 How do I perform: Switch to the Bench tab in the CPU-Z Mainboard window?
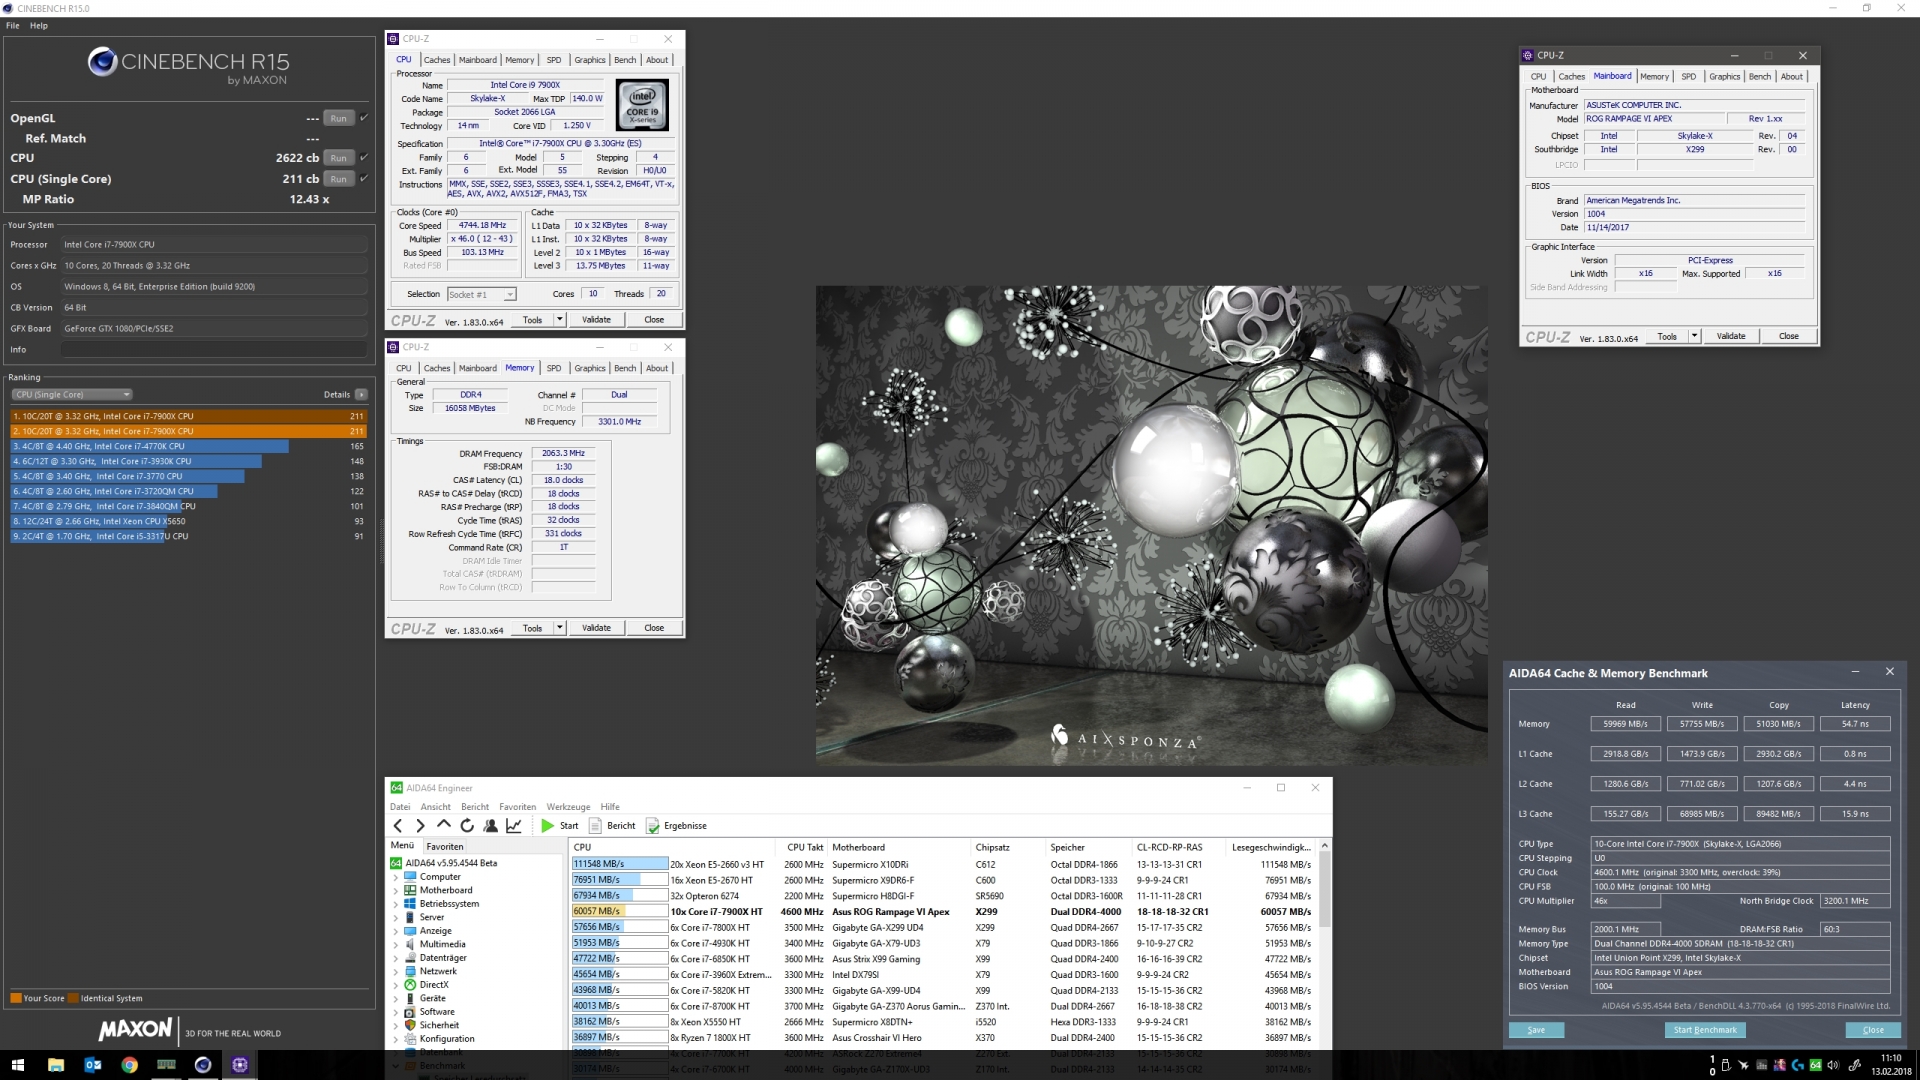click(x=1759, y=77)
